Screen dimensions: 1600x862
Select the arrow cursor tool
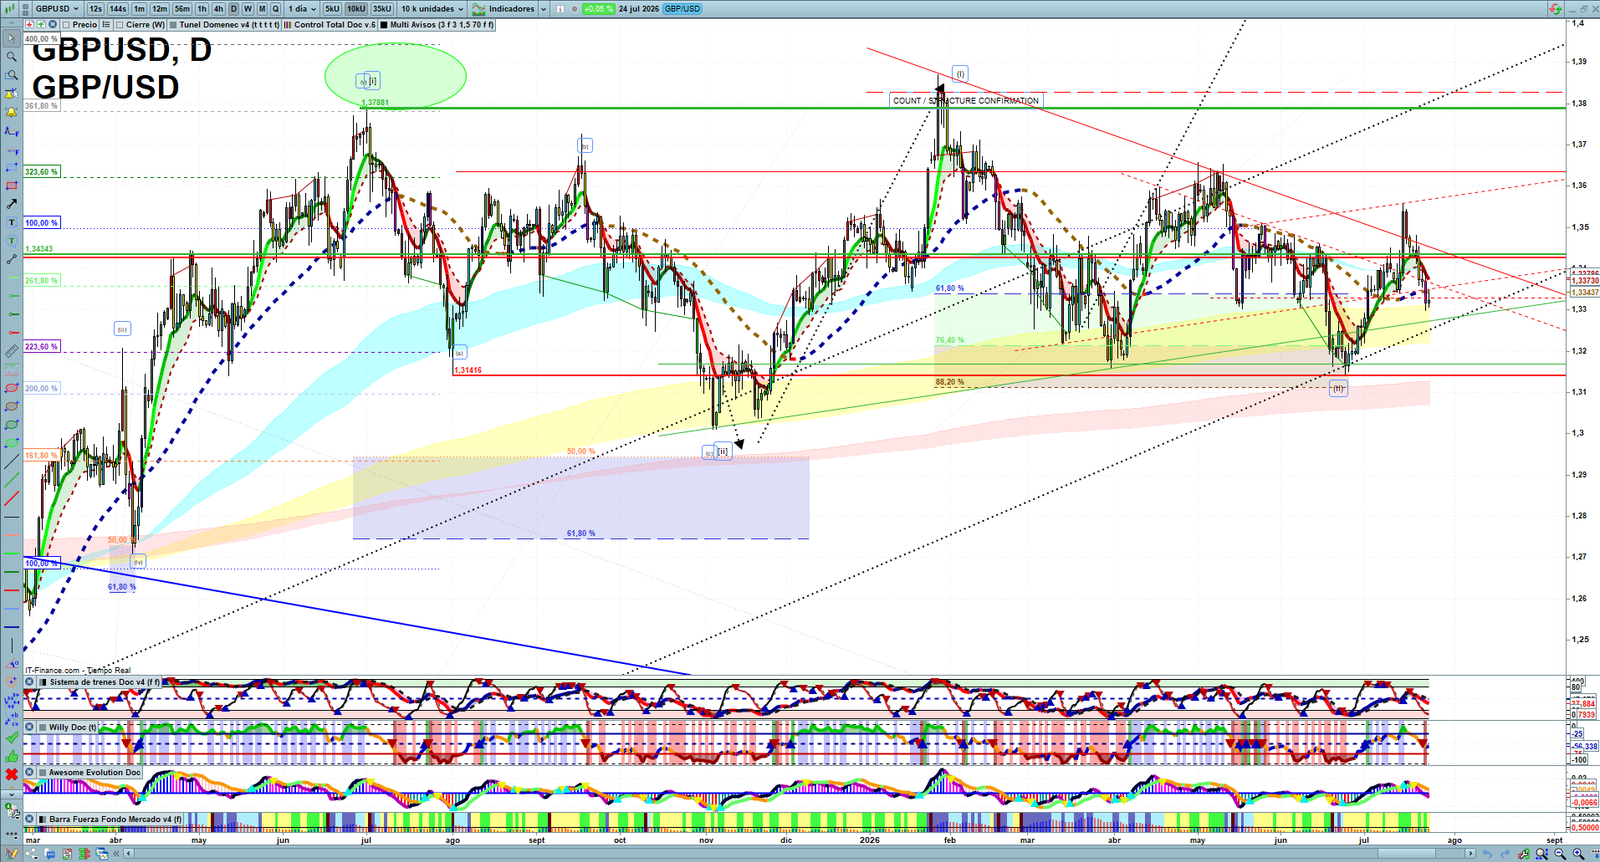12,39
